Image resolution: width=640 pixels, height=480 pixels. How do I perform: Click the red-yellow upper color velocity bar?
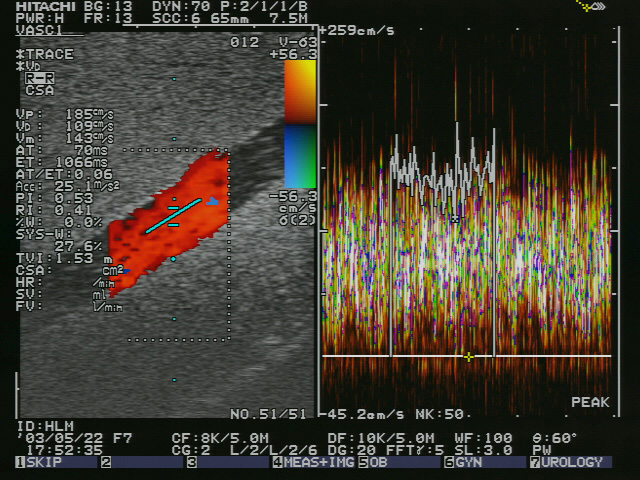[x=299, y=91]
